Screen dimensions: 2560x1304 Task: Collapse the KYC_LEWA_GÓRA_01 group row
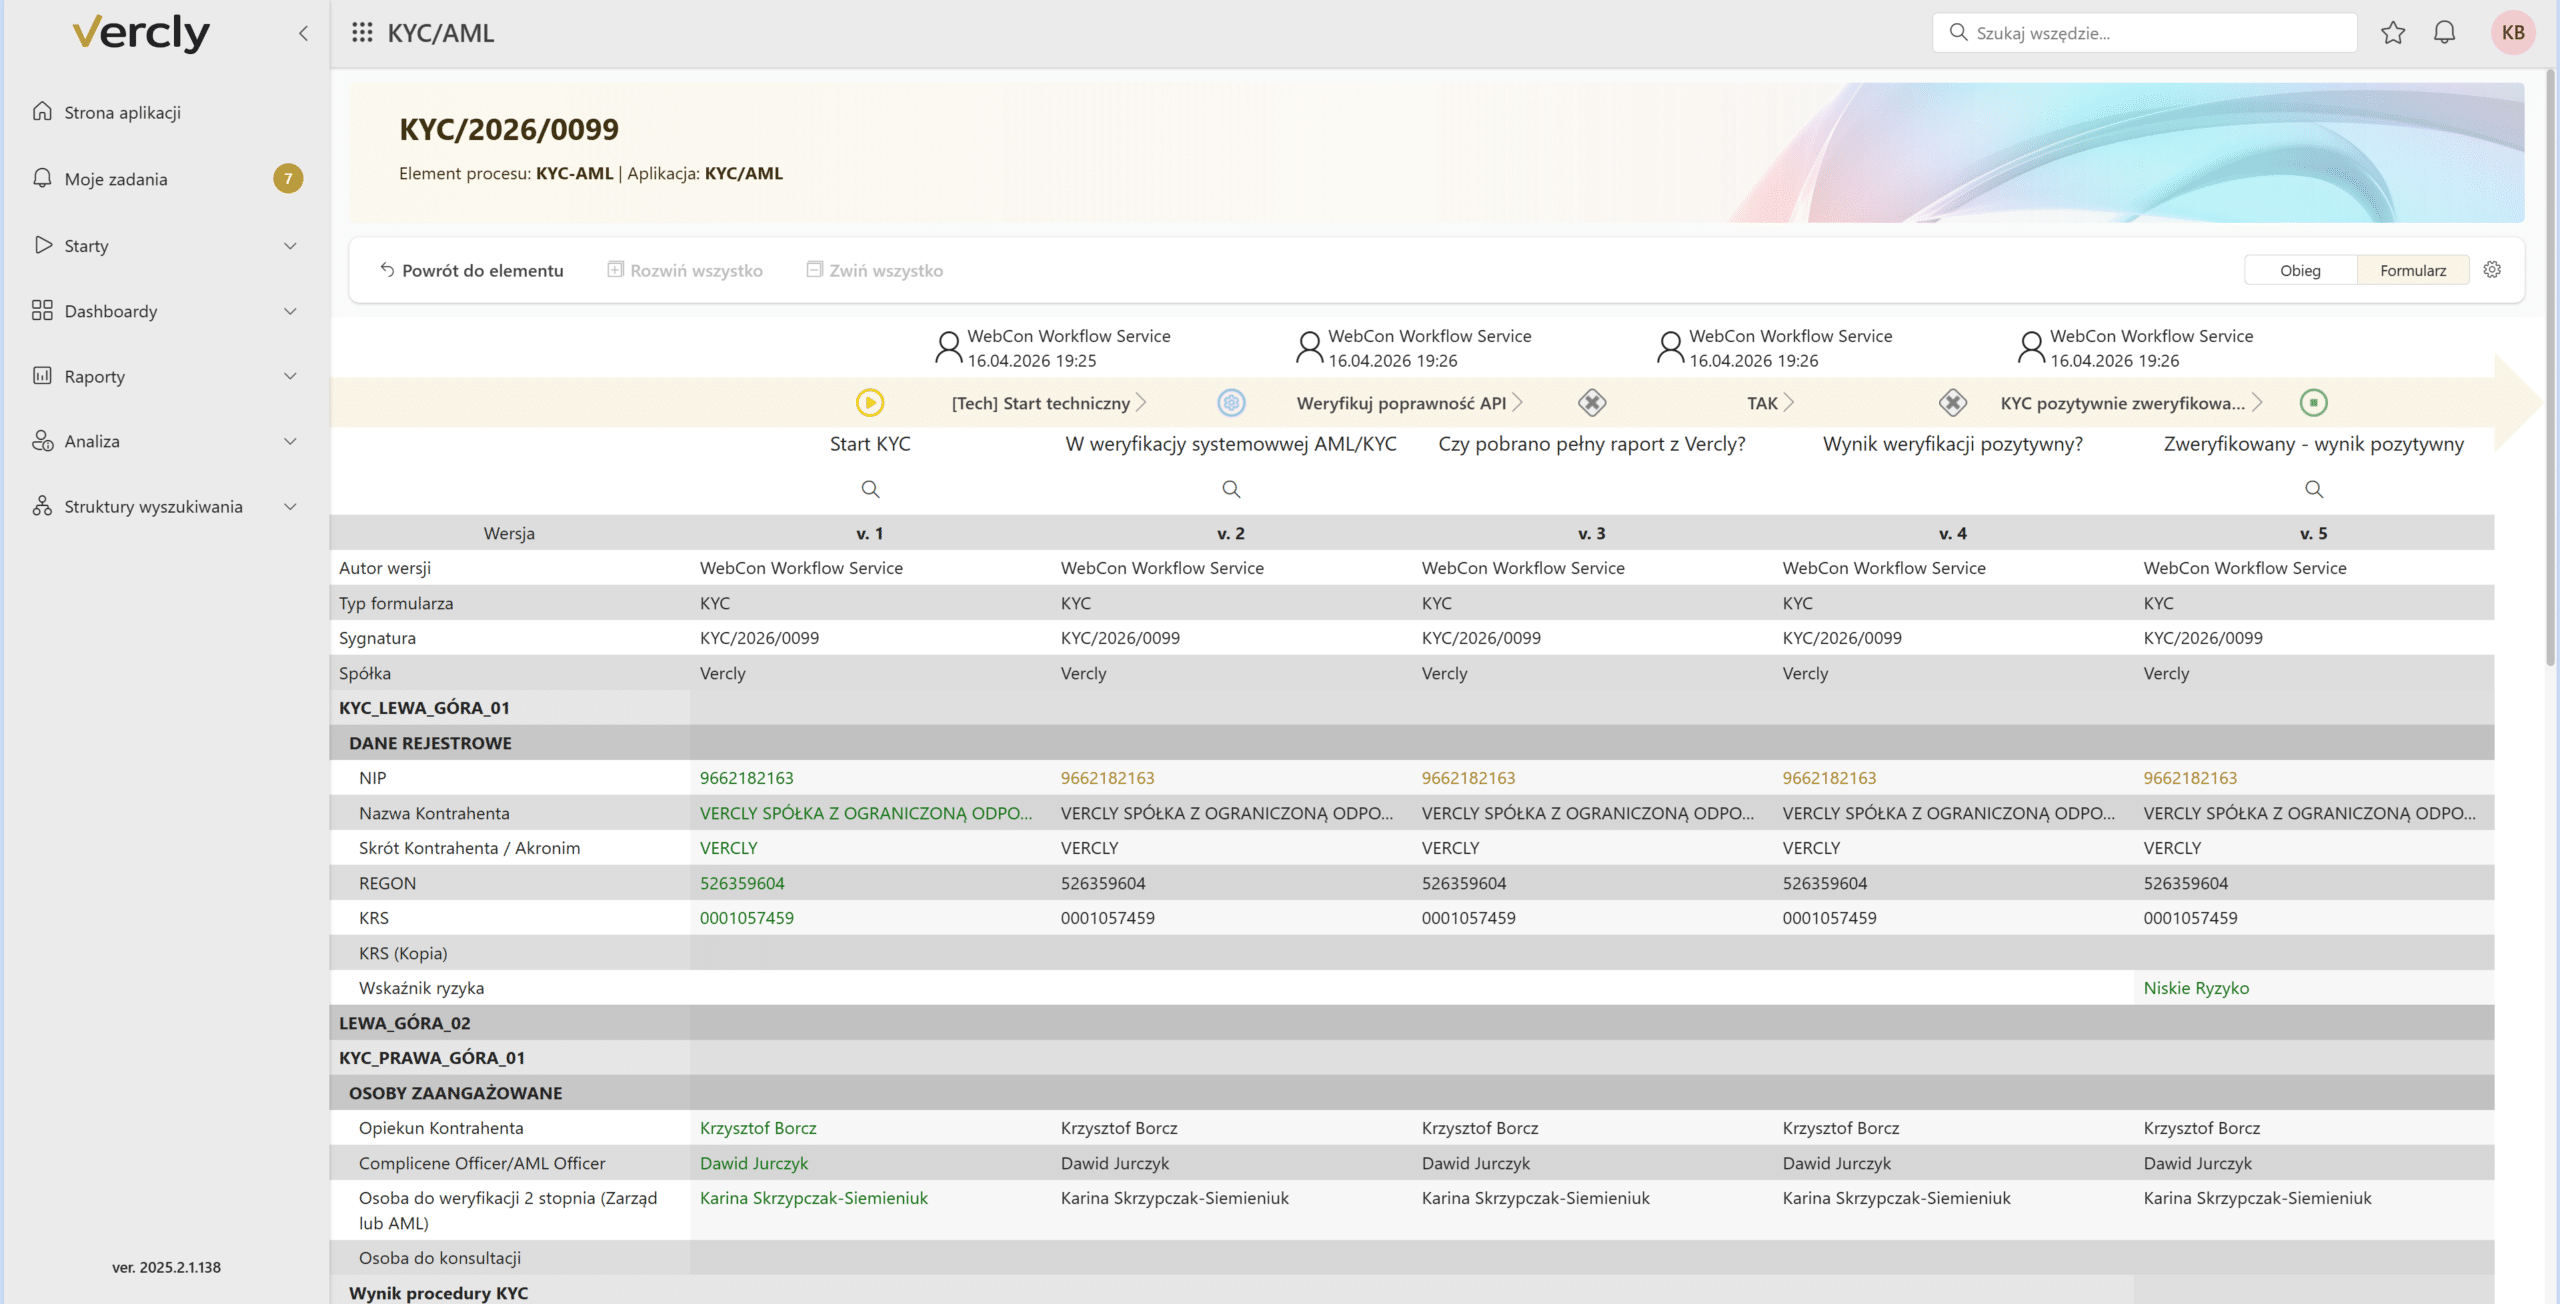pos(1412,708)
